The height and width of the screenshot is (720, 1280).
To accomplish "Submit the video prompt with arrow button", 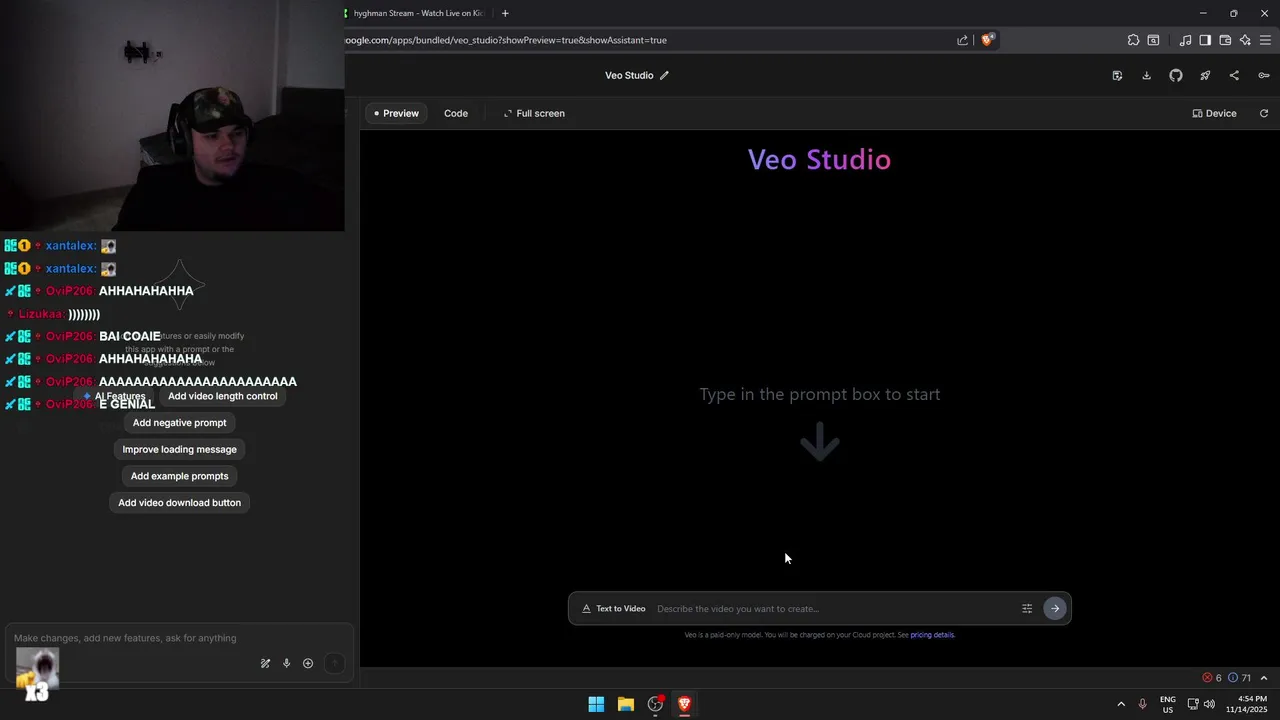I will click(1055, 608).
